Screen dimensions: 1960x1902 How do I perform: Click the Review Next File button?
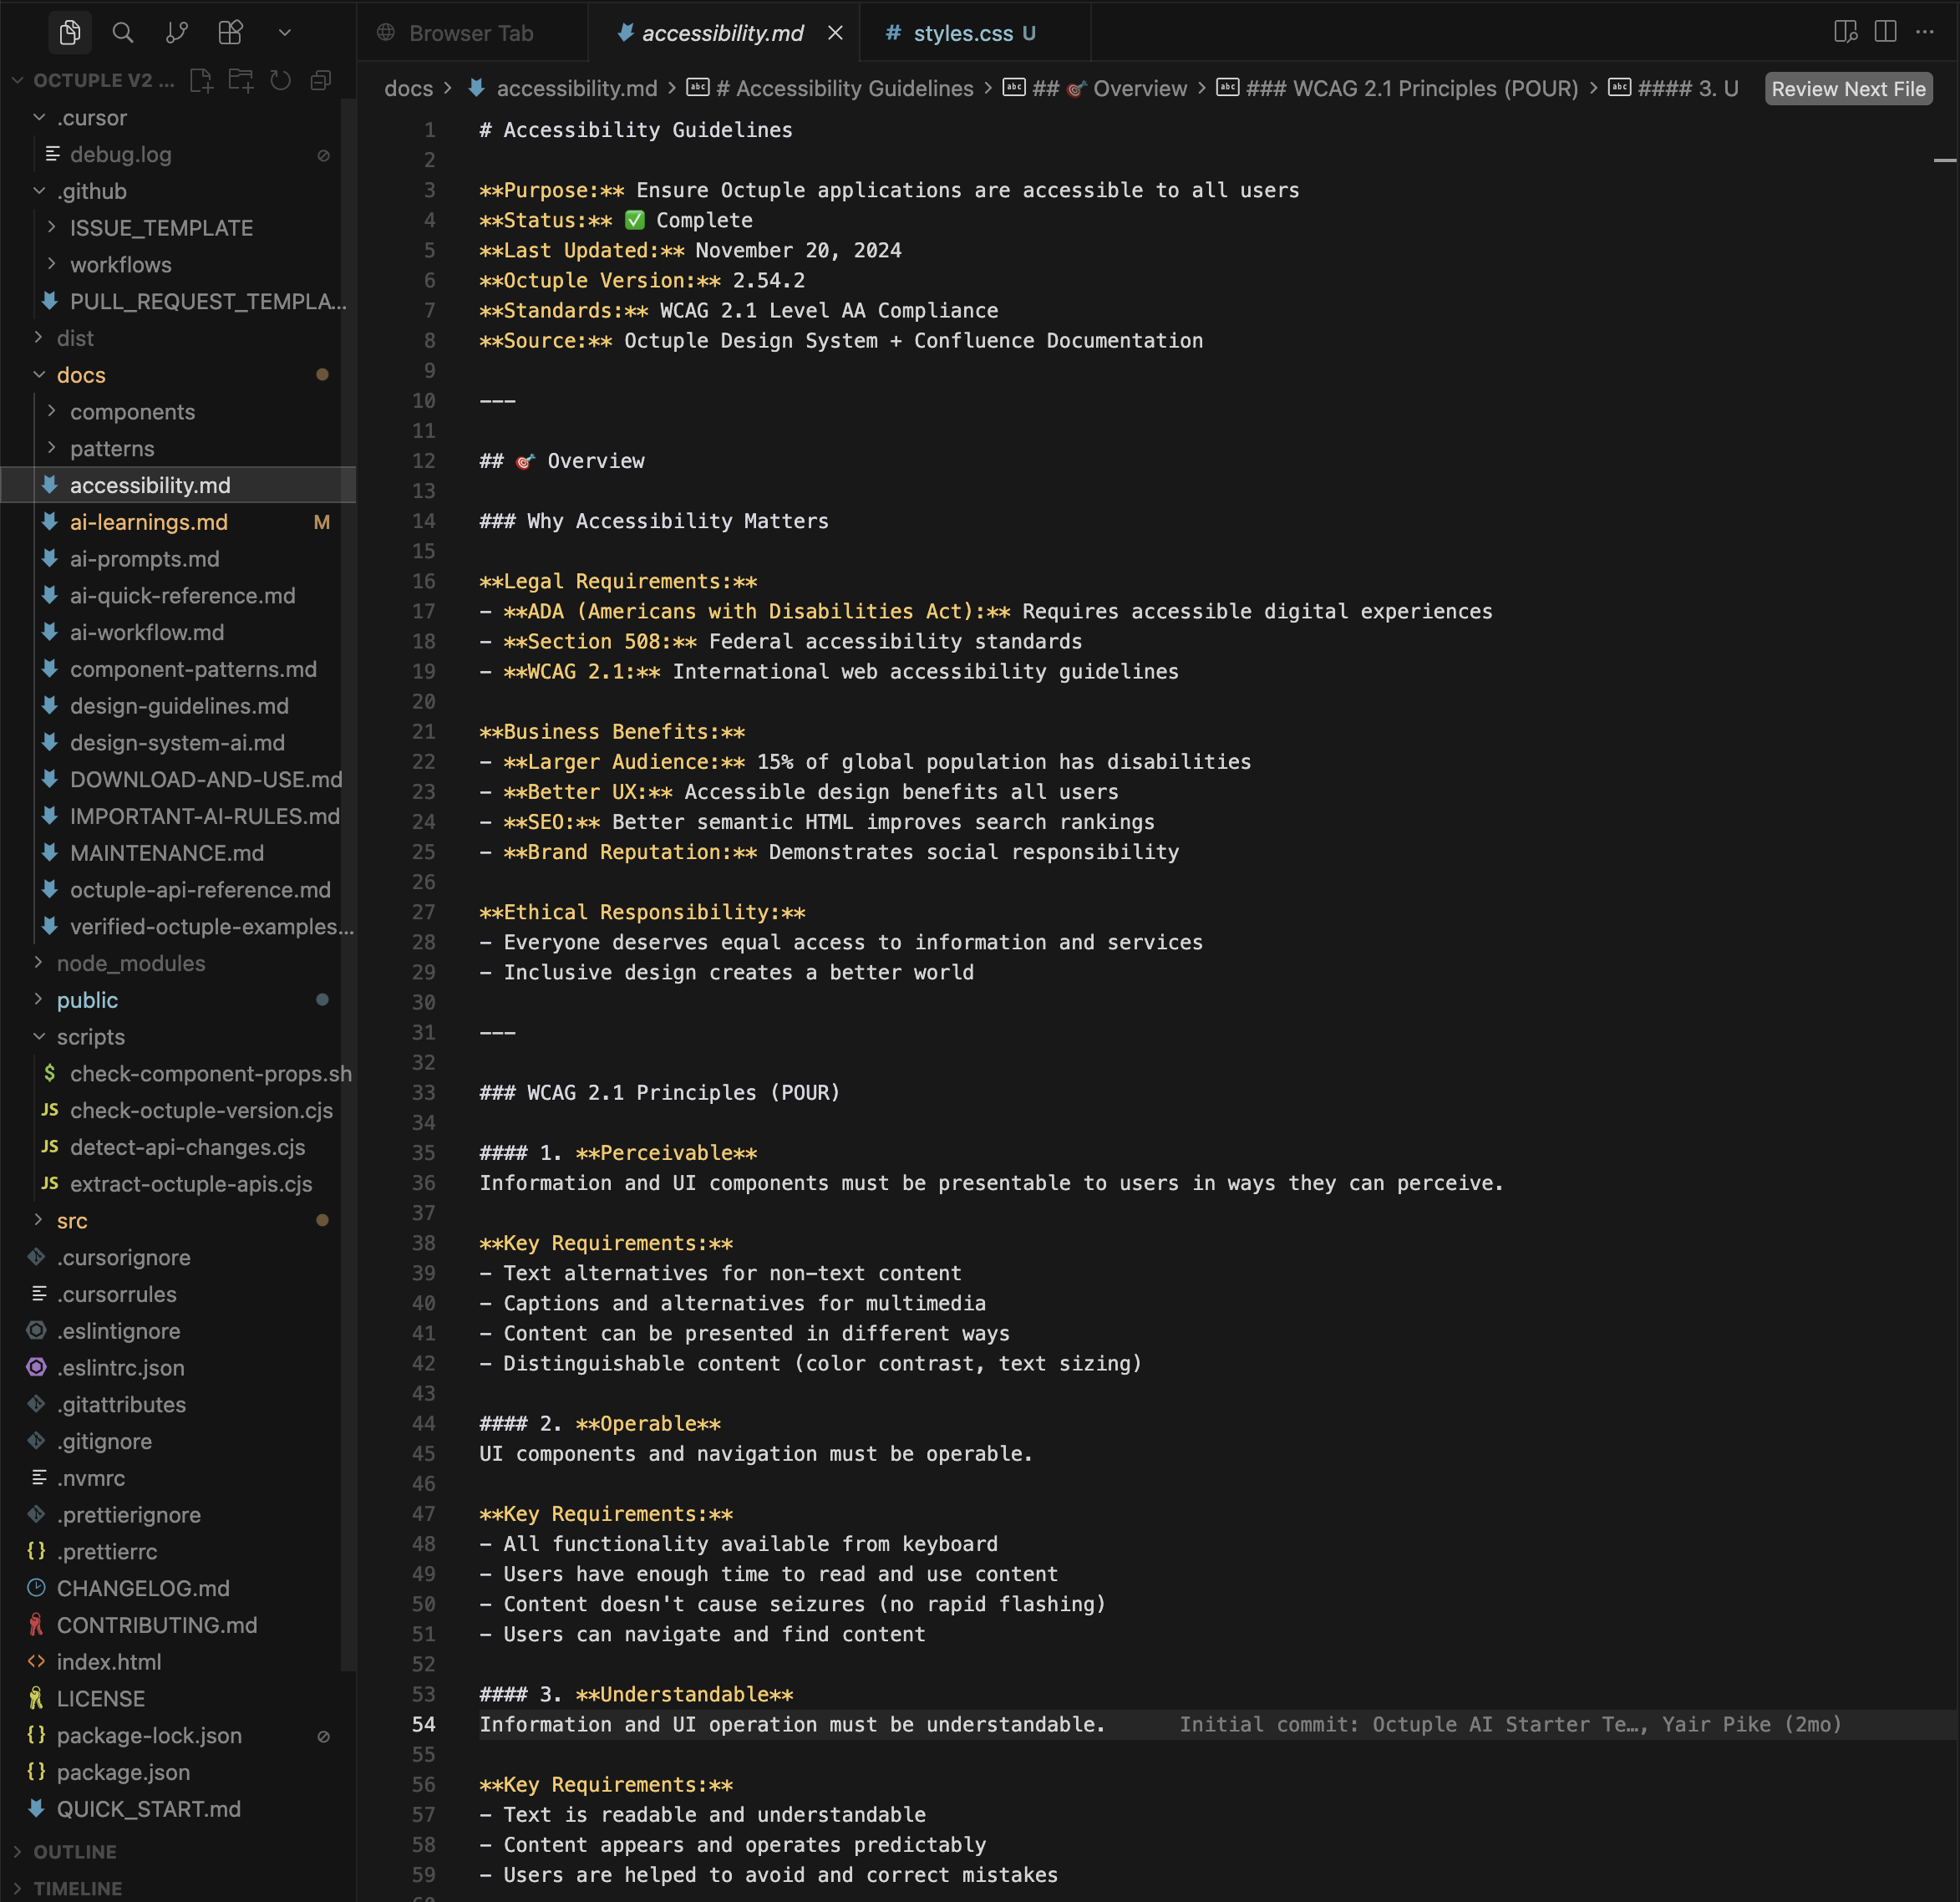click(1847, 89)
